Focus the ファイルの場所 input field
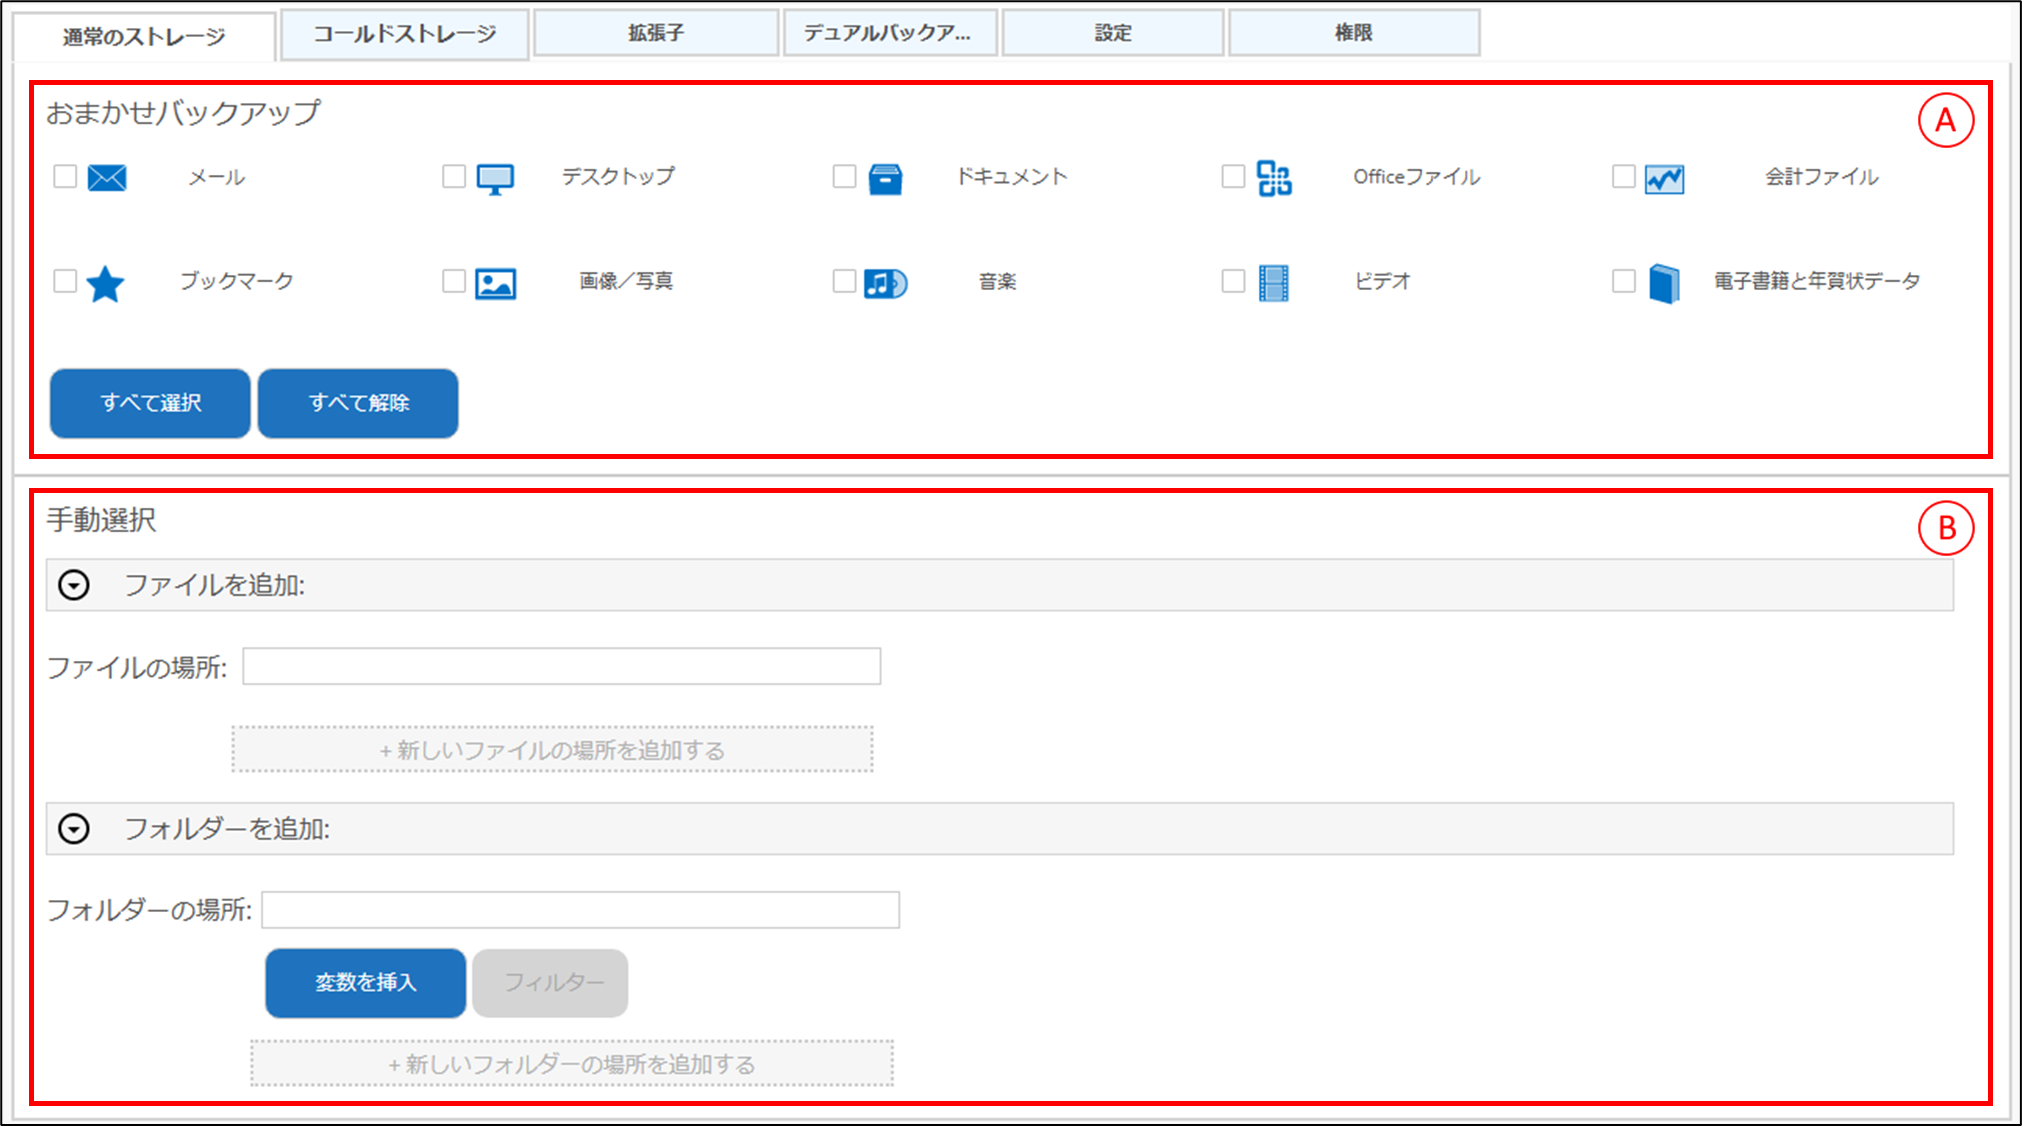Image resolution: width=2022 pixels, height=1126 pixels. pos(562,667)
